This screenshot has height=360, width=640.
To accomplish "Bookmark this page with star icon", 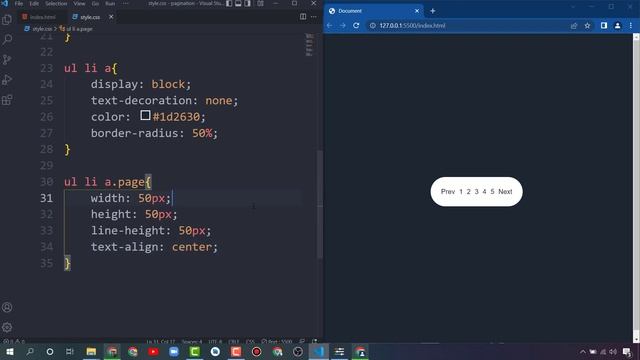I will (x=587, y=25).
